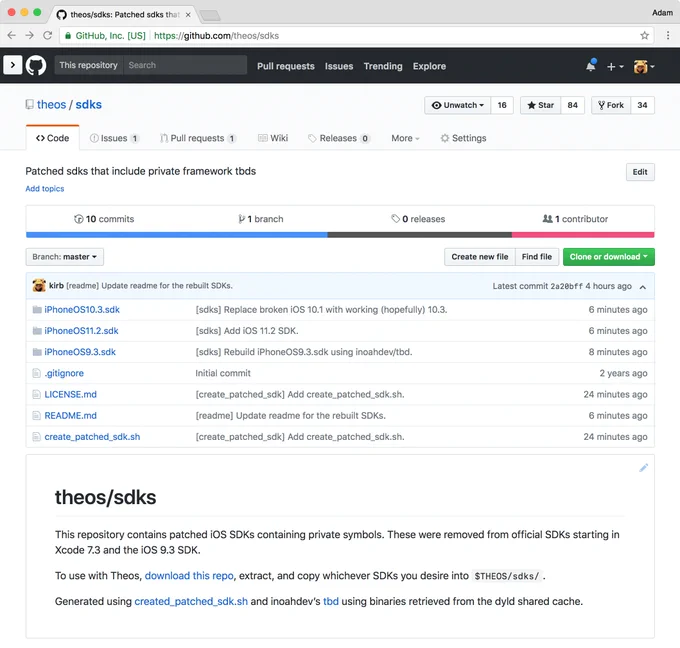
Task: Click the create_patched_sdk.sh file icon
Action: click(x=37, y=437)
